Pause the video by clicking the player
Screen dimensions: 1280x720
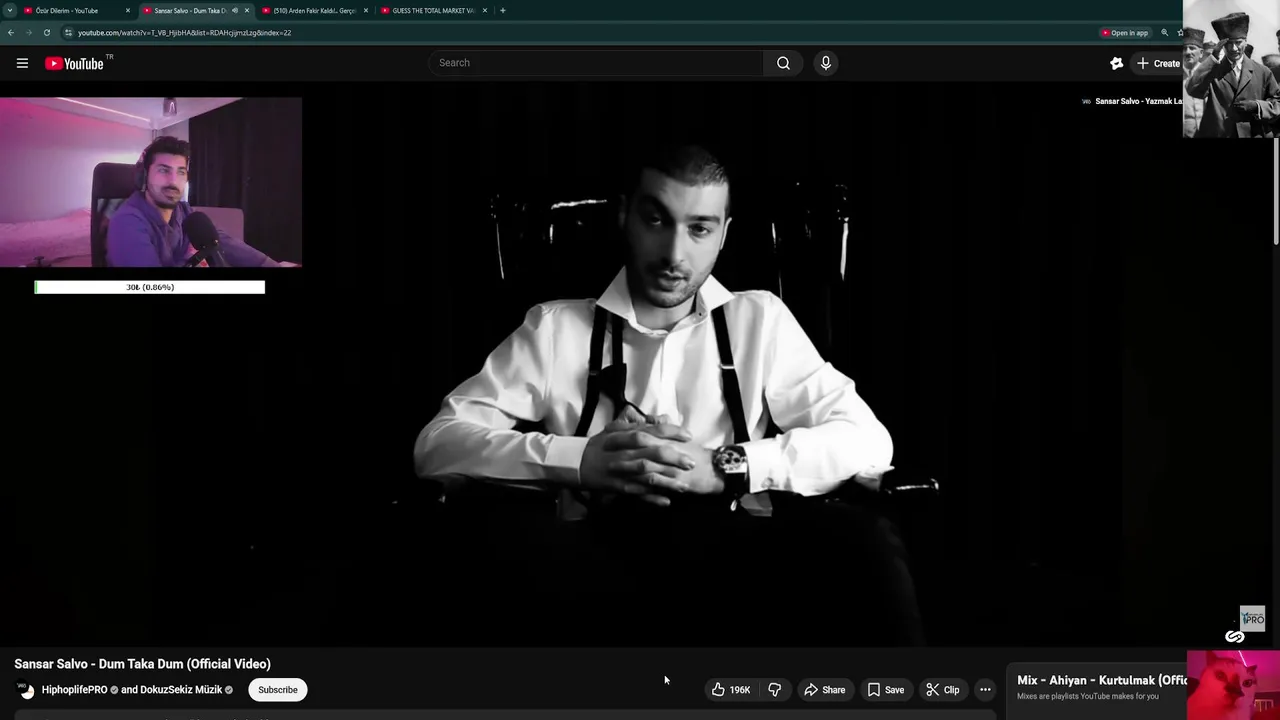click(x=640, y=365)
